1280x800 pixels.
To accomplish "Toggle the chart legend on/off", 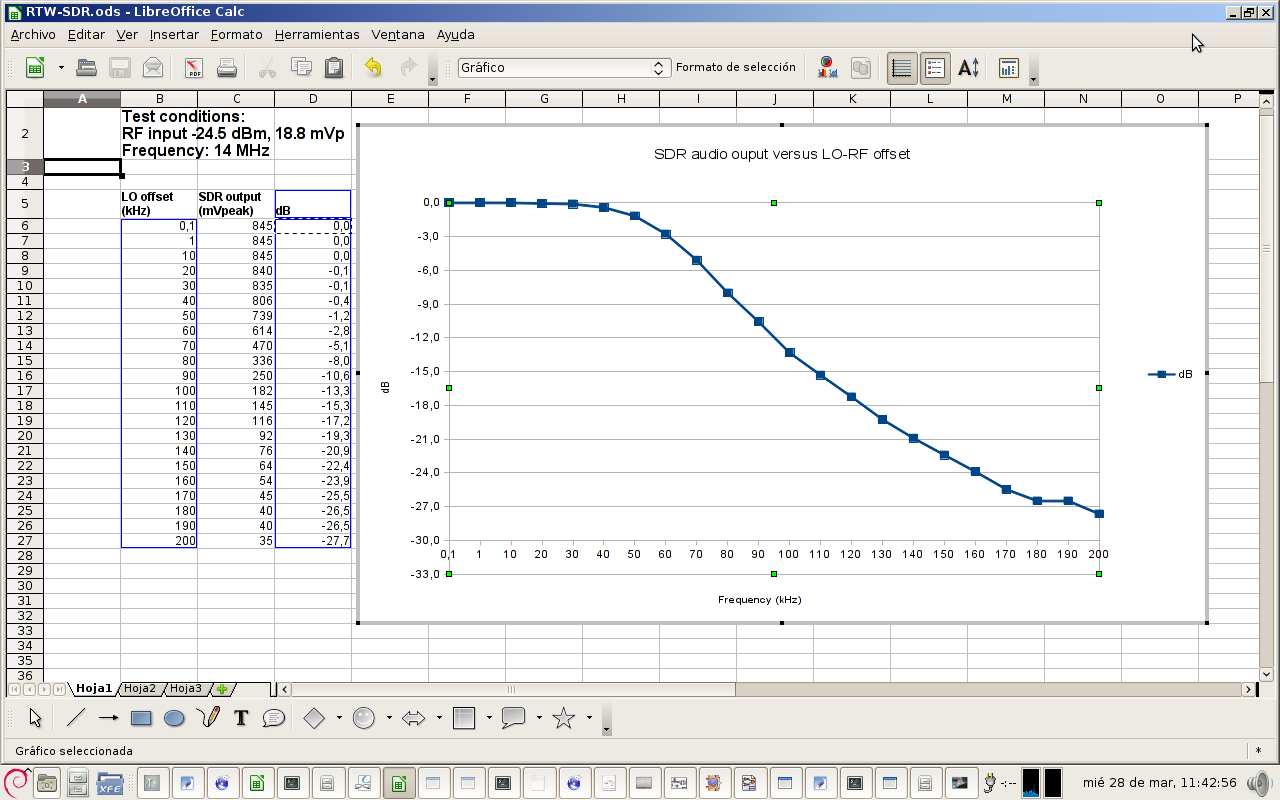I will pyautogui.click(x=935, y=68).
